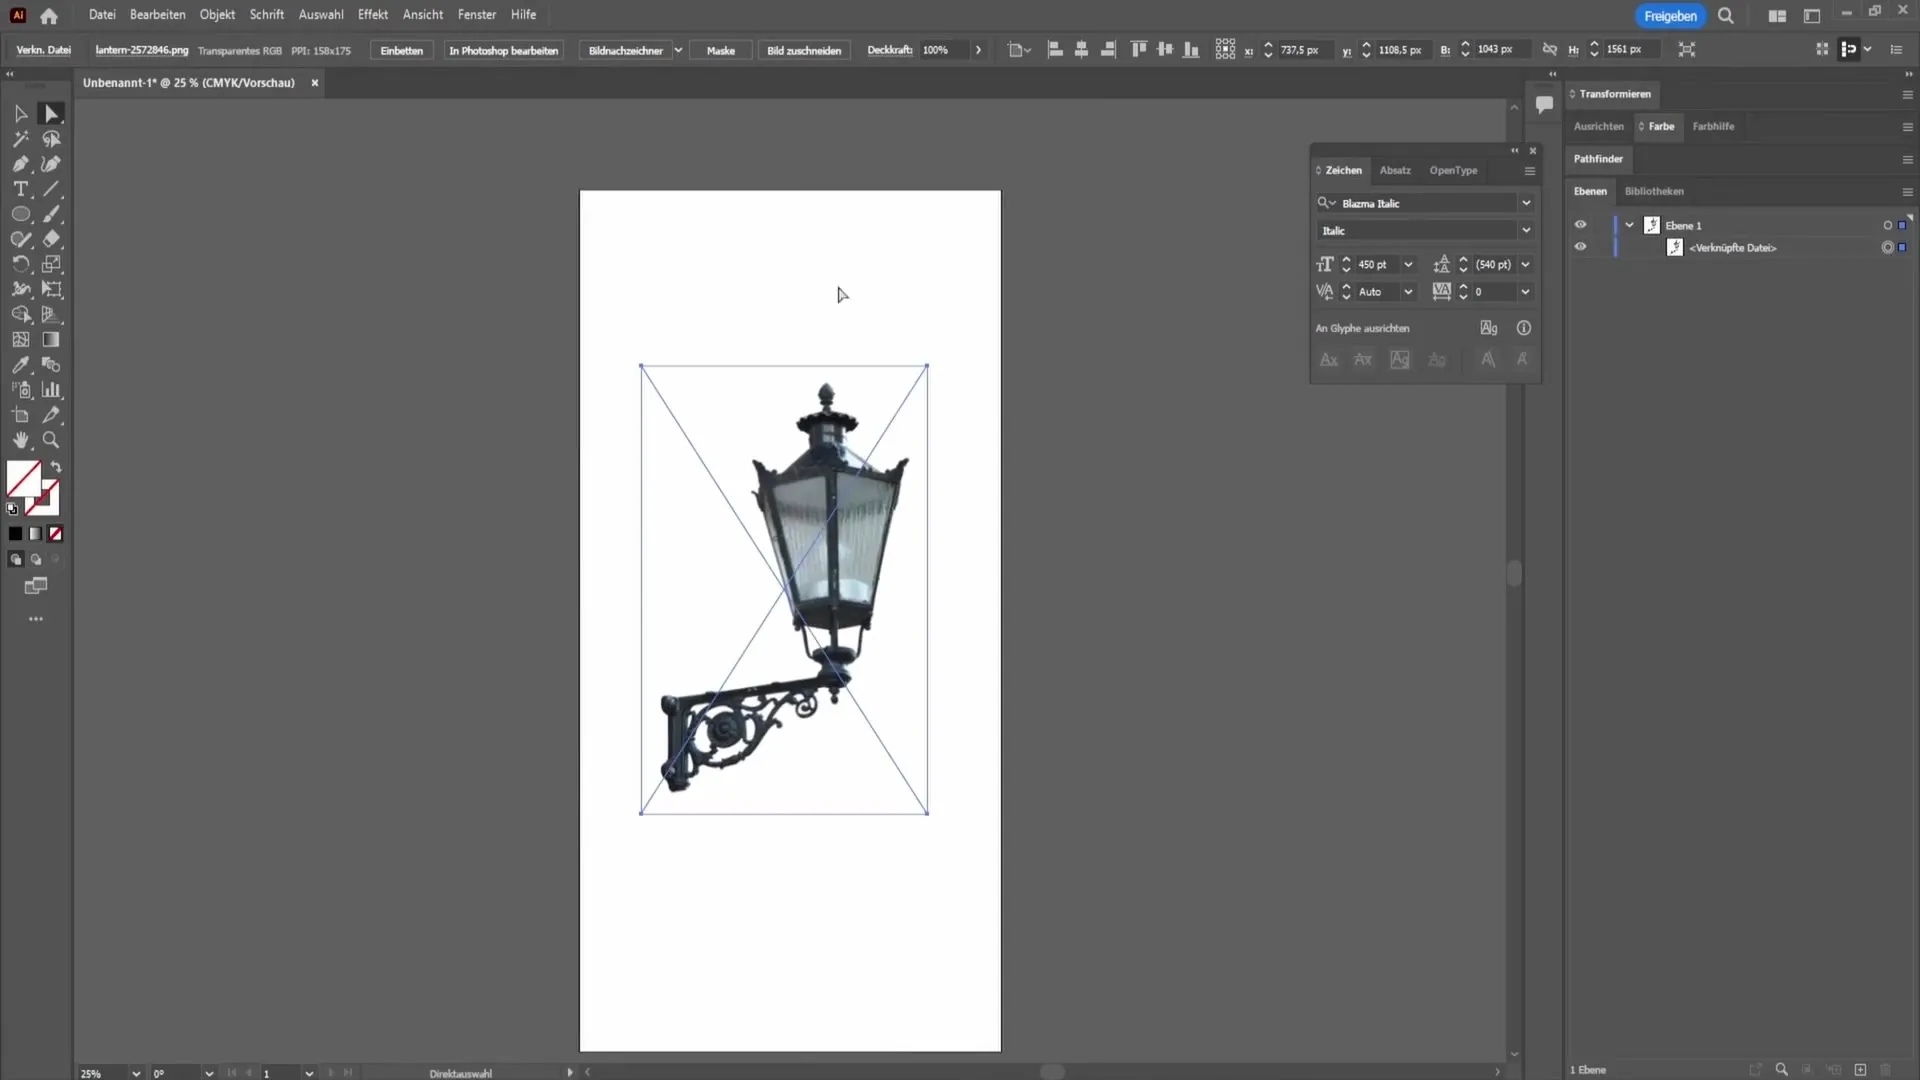Open Bildnachzeichner presets dropdown arrow

click(x=678, y=50)
